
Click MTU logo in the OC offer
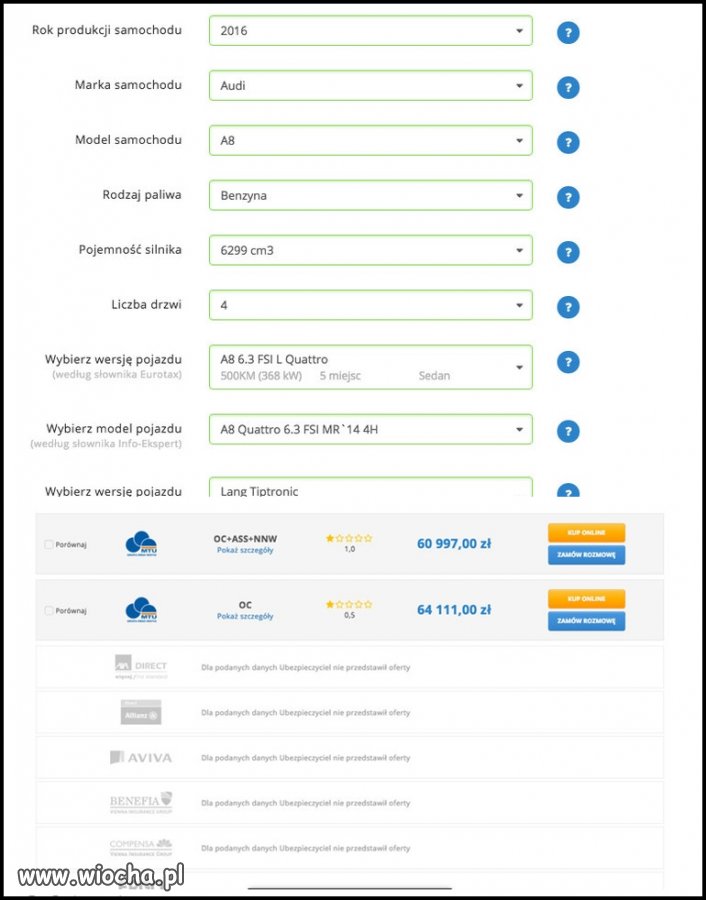click(141, 610)
